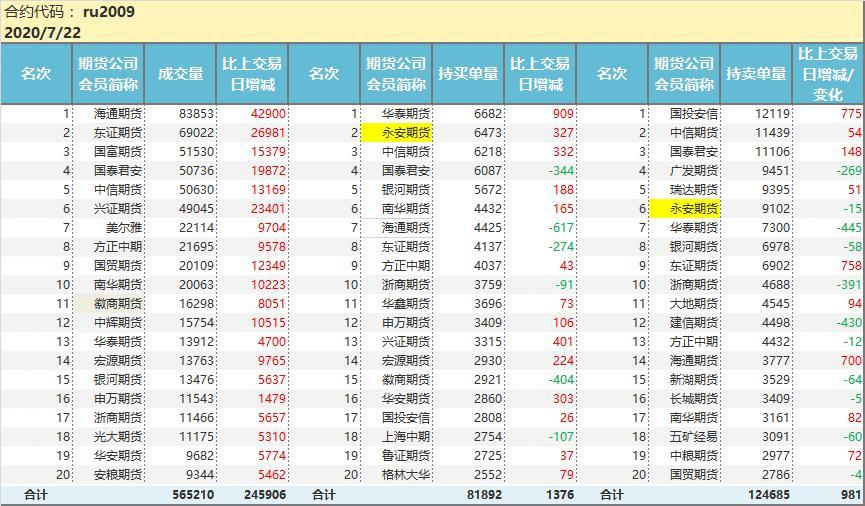The image size is (865, 506).
Task: Click highlighted 永安期货 beside 6473
Action: point(396,132)
